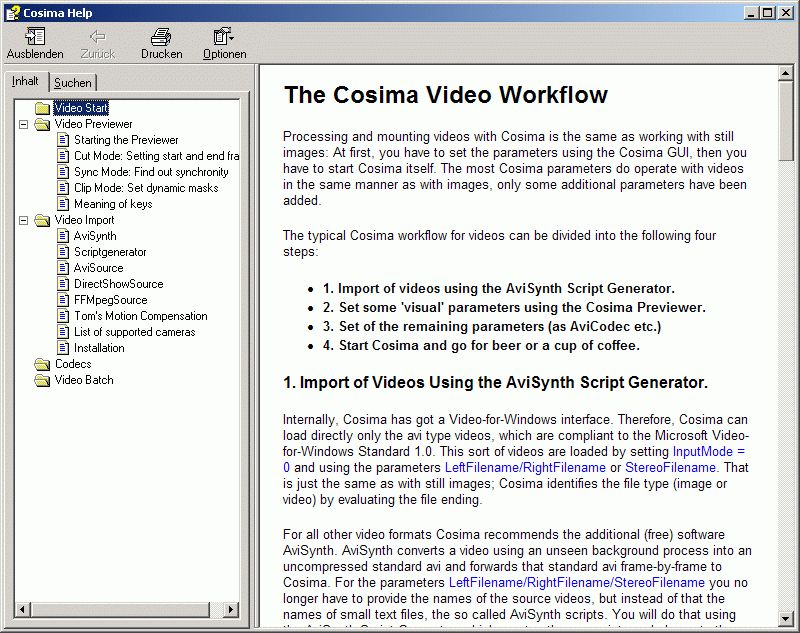The width and height of the screenshot is (800, 633).
Task: Collapse the Video Previewer tree node
Action: [x=23, y=124]
